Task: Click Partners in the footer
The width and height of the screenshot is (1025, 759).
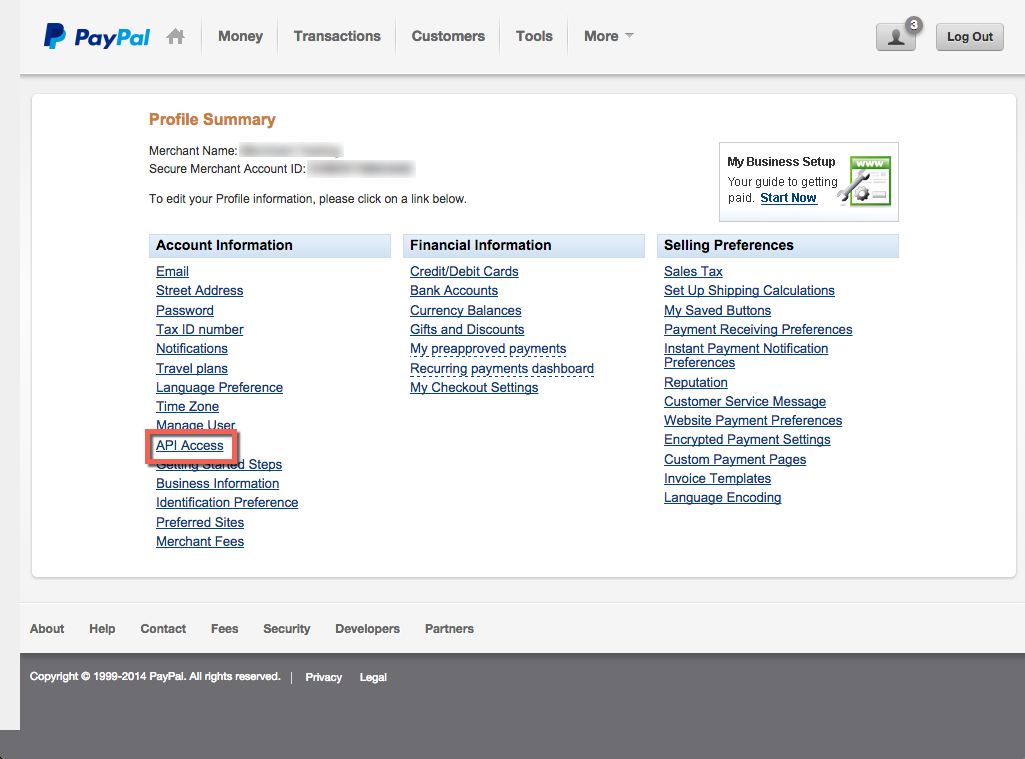Action: tap(449, 629)
